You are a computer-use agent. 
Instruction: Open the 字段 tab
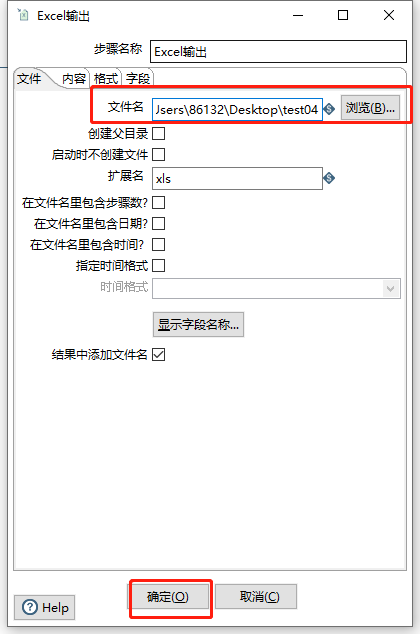pos(137,78)
